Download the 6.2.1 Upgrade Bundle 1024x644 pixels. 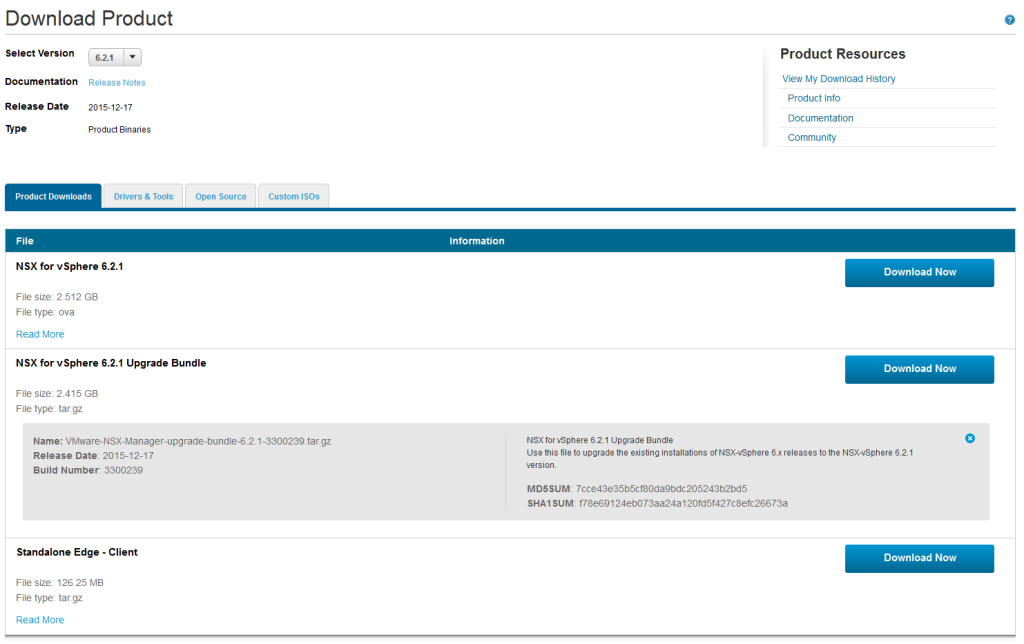click(x=920, y=369)
